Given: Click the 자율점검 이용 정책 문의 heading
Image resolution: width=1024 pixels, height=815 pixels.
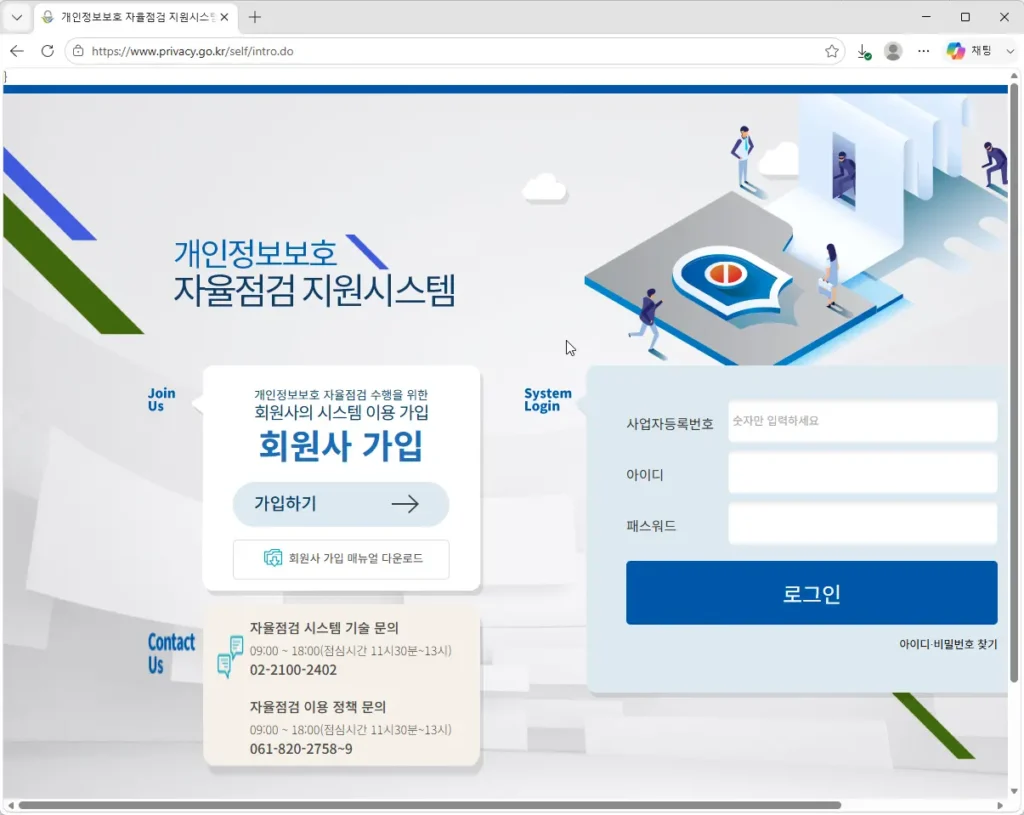Looking at the screenshot, I should point(317,707).
